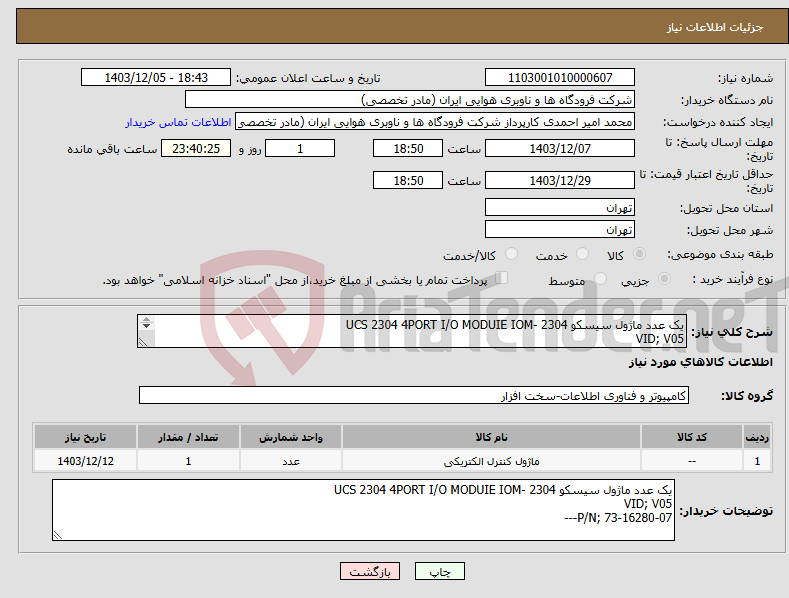
Task: Click the scroll down arrow in description box
Action: point(146,326)
